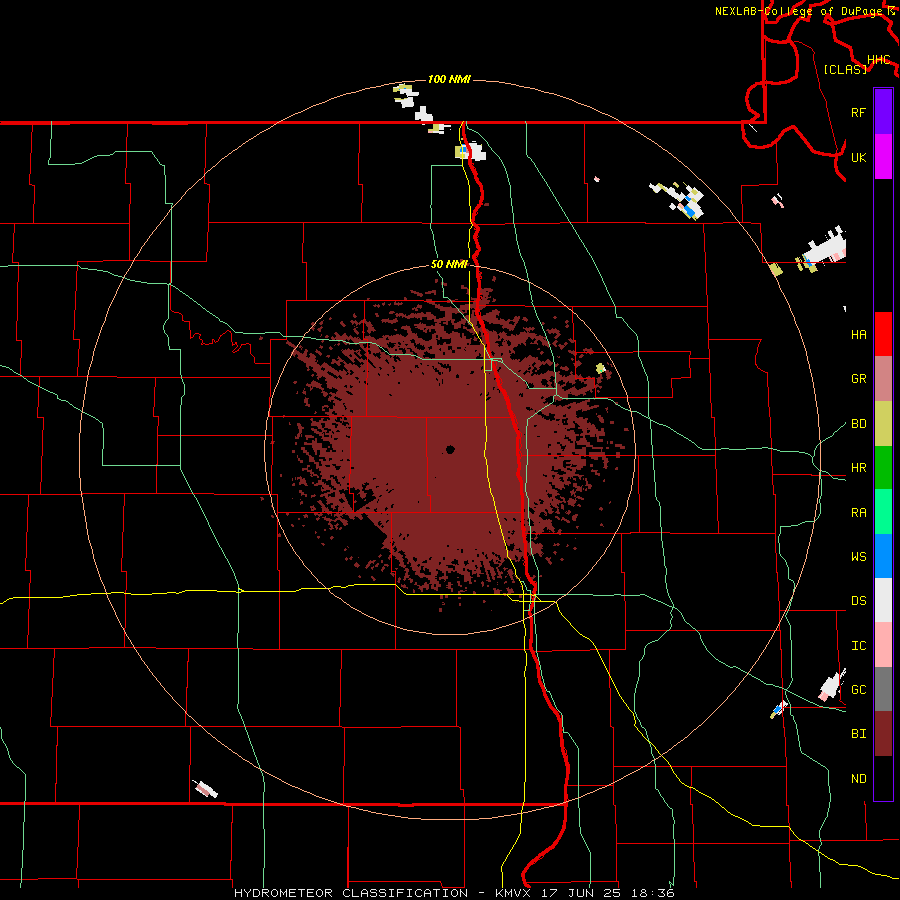Click the '50 NMI' range ring label
This screenshot has height=900, width=900.
tap(449, 264)
